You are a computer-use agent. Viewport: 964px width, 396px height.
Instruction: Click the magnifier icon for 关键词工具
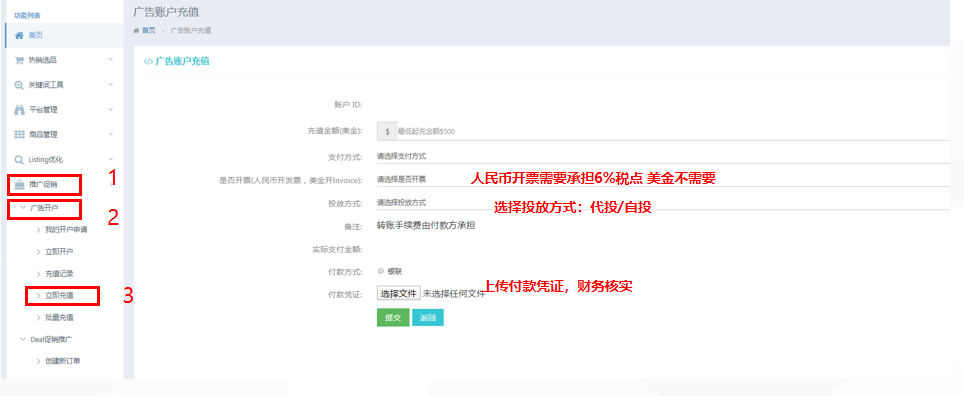[x=19, y=85]
